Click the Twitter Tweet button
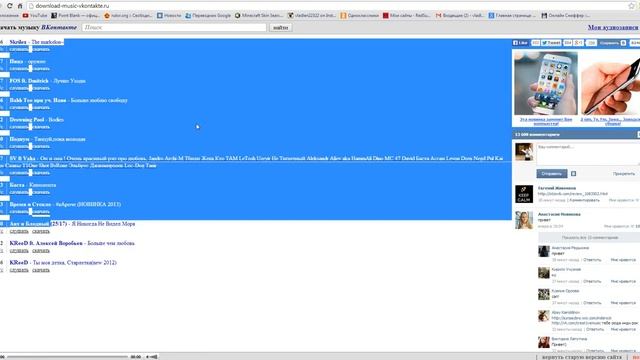This screenshot has width=640, height=360. coord(551,43)
